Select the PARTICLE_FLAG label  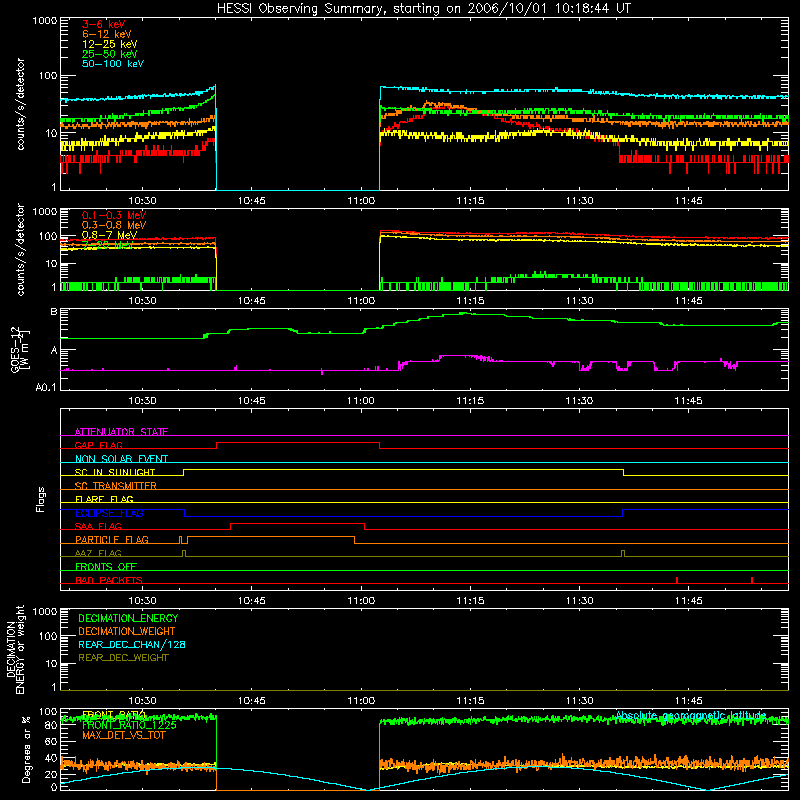point(112,539)
